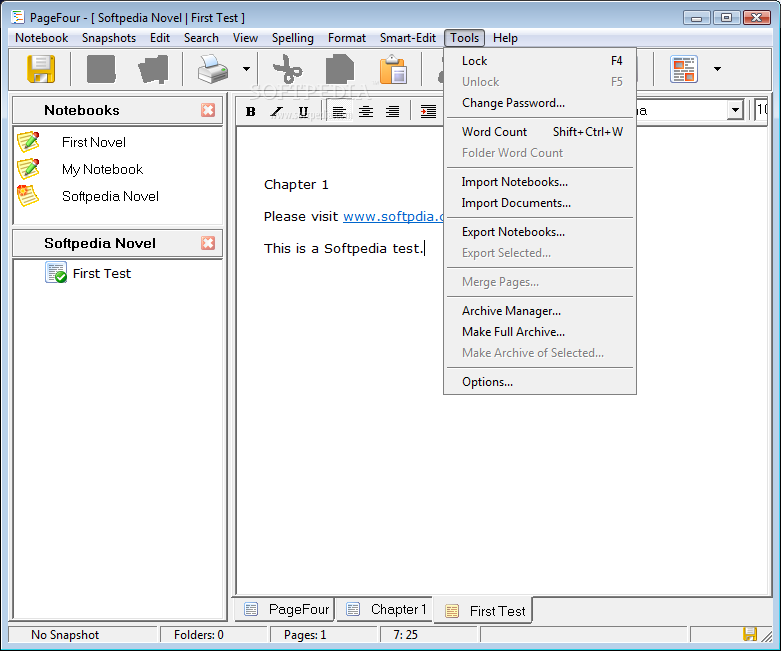Close the Softpedia Novel panel
This screenshot has width=781, height=651.
(x=208, y=243)
